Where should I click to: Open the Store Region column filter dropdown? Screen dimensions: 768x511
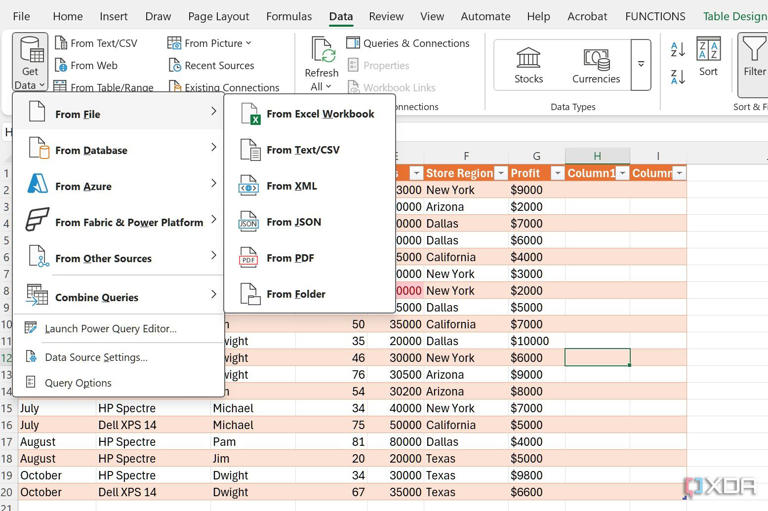click(500, 173)
